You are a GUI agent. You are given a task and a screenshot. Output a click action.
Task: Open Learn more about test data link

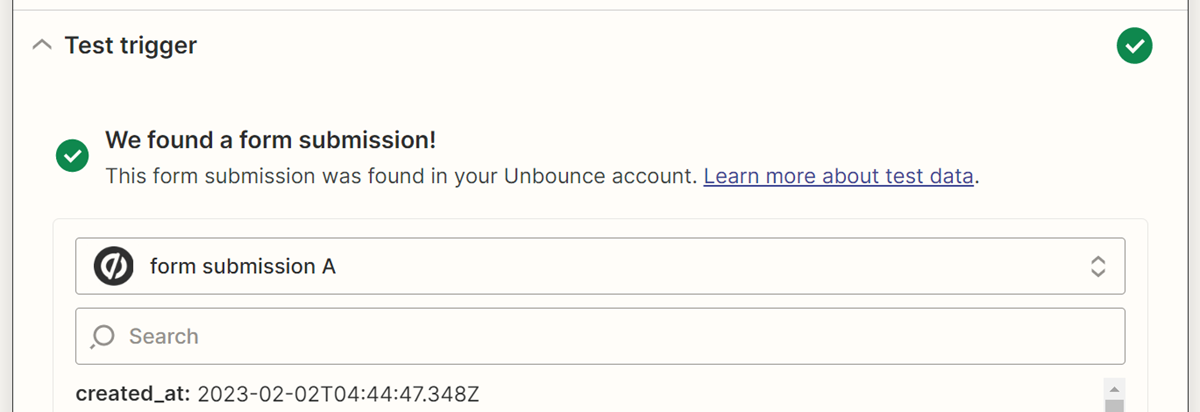point(838,177)
